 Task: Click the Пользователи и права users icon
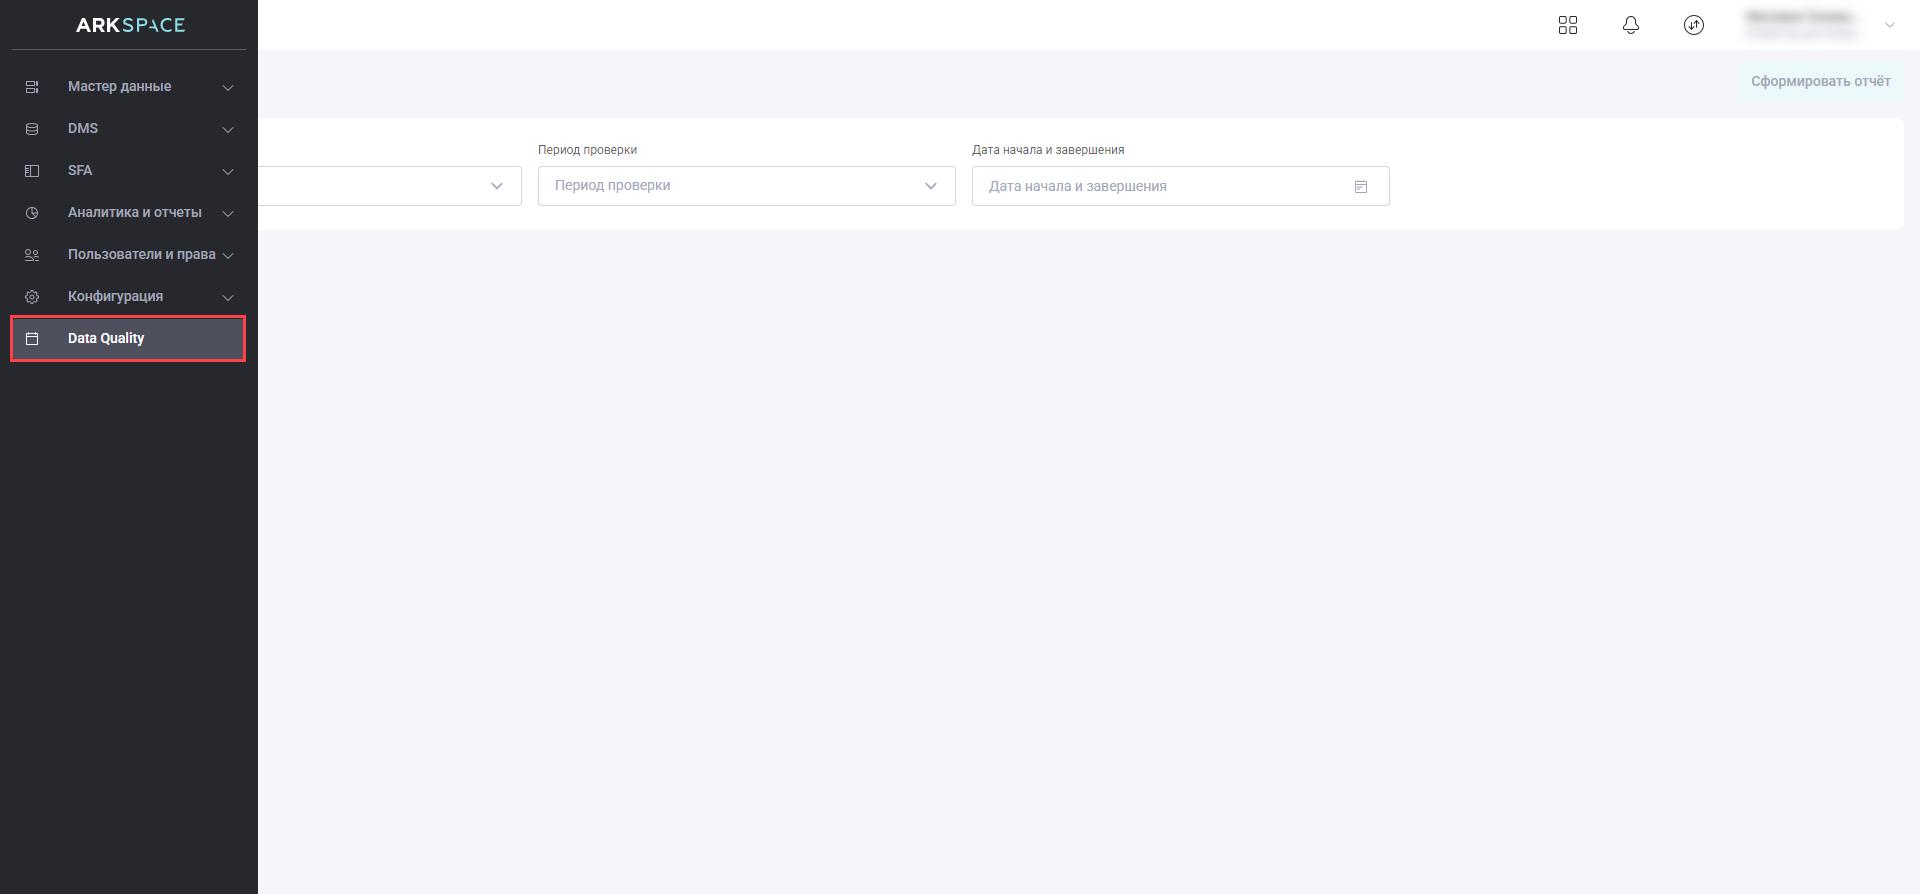click(32, 255)
